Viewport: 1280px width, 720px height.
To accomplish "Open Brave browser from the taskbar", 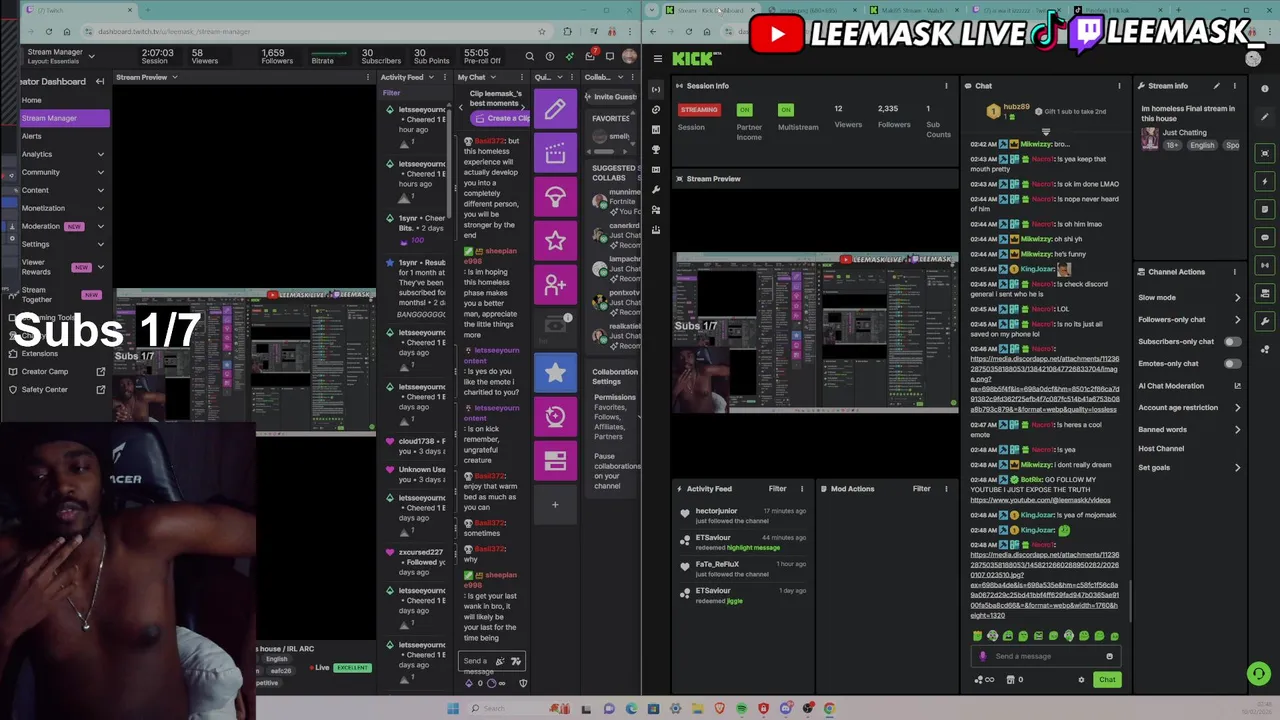I will [x=719, y=709].
